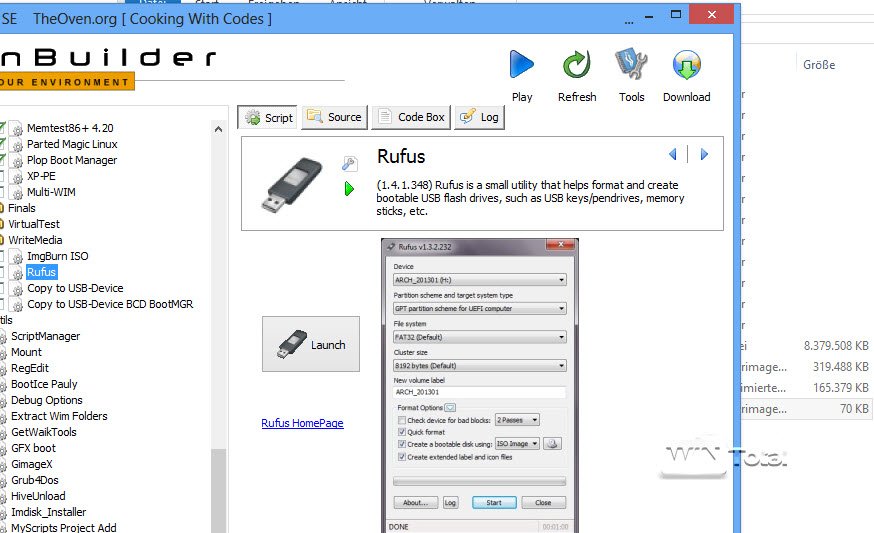Select Memtest86+ 4.20 in the tree
The image size is (874, 533).
point(70,128)
